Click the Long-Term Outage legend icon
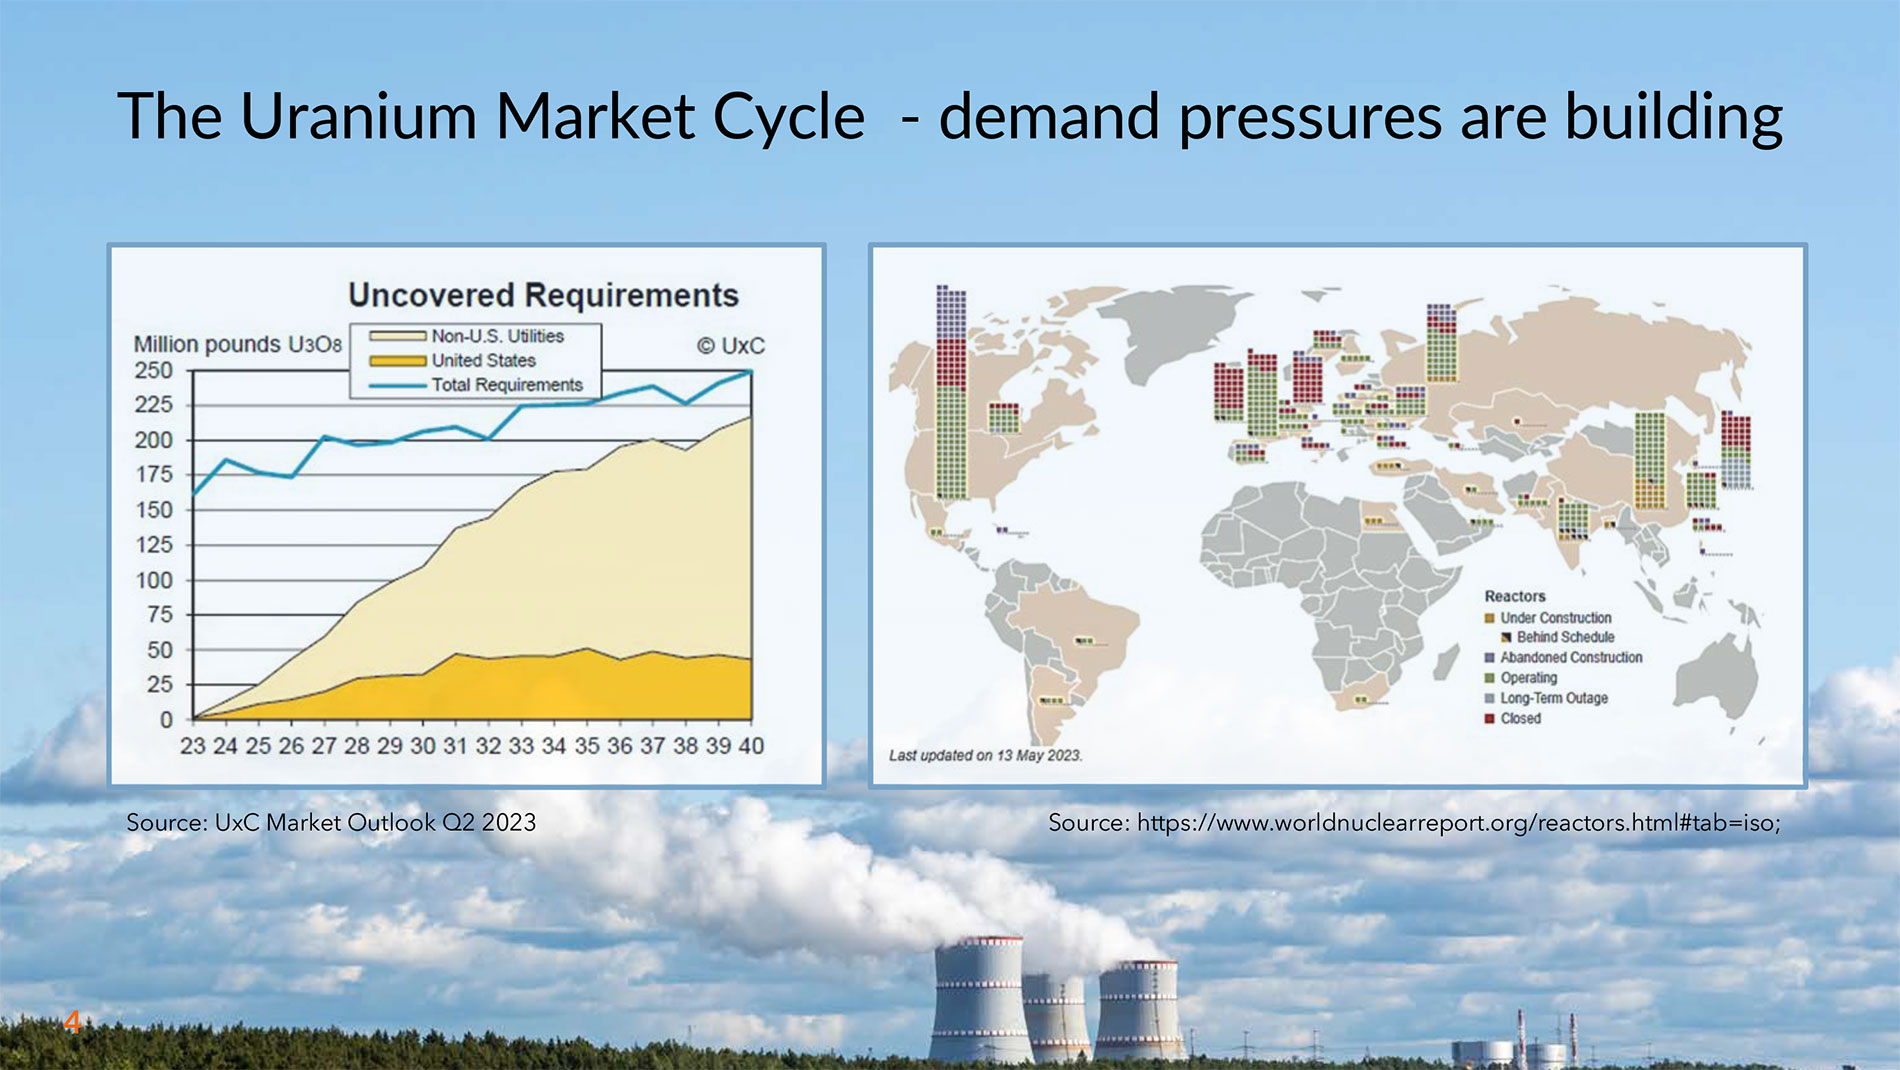The image size is (1900, 1070). point(1490,699)
